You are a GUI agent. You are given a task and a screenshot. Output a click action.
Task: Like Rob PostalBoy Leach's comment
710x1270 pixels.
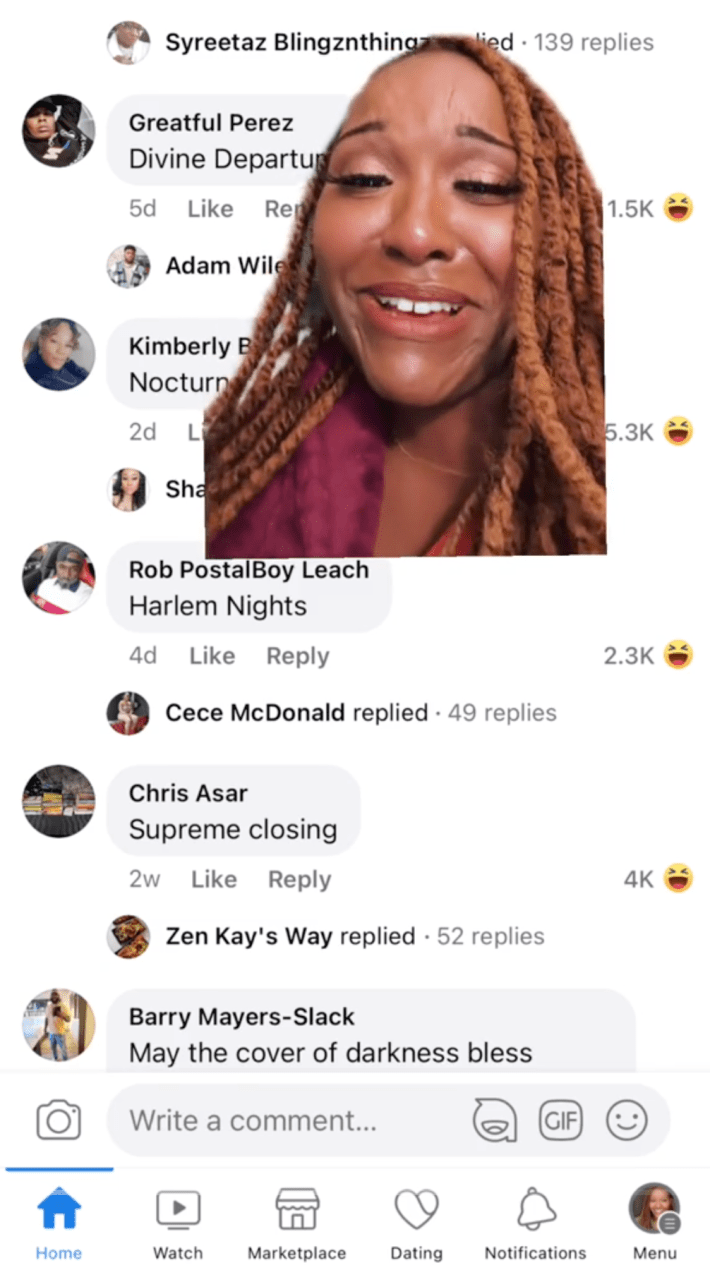[x=211, y=656]
